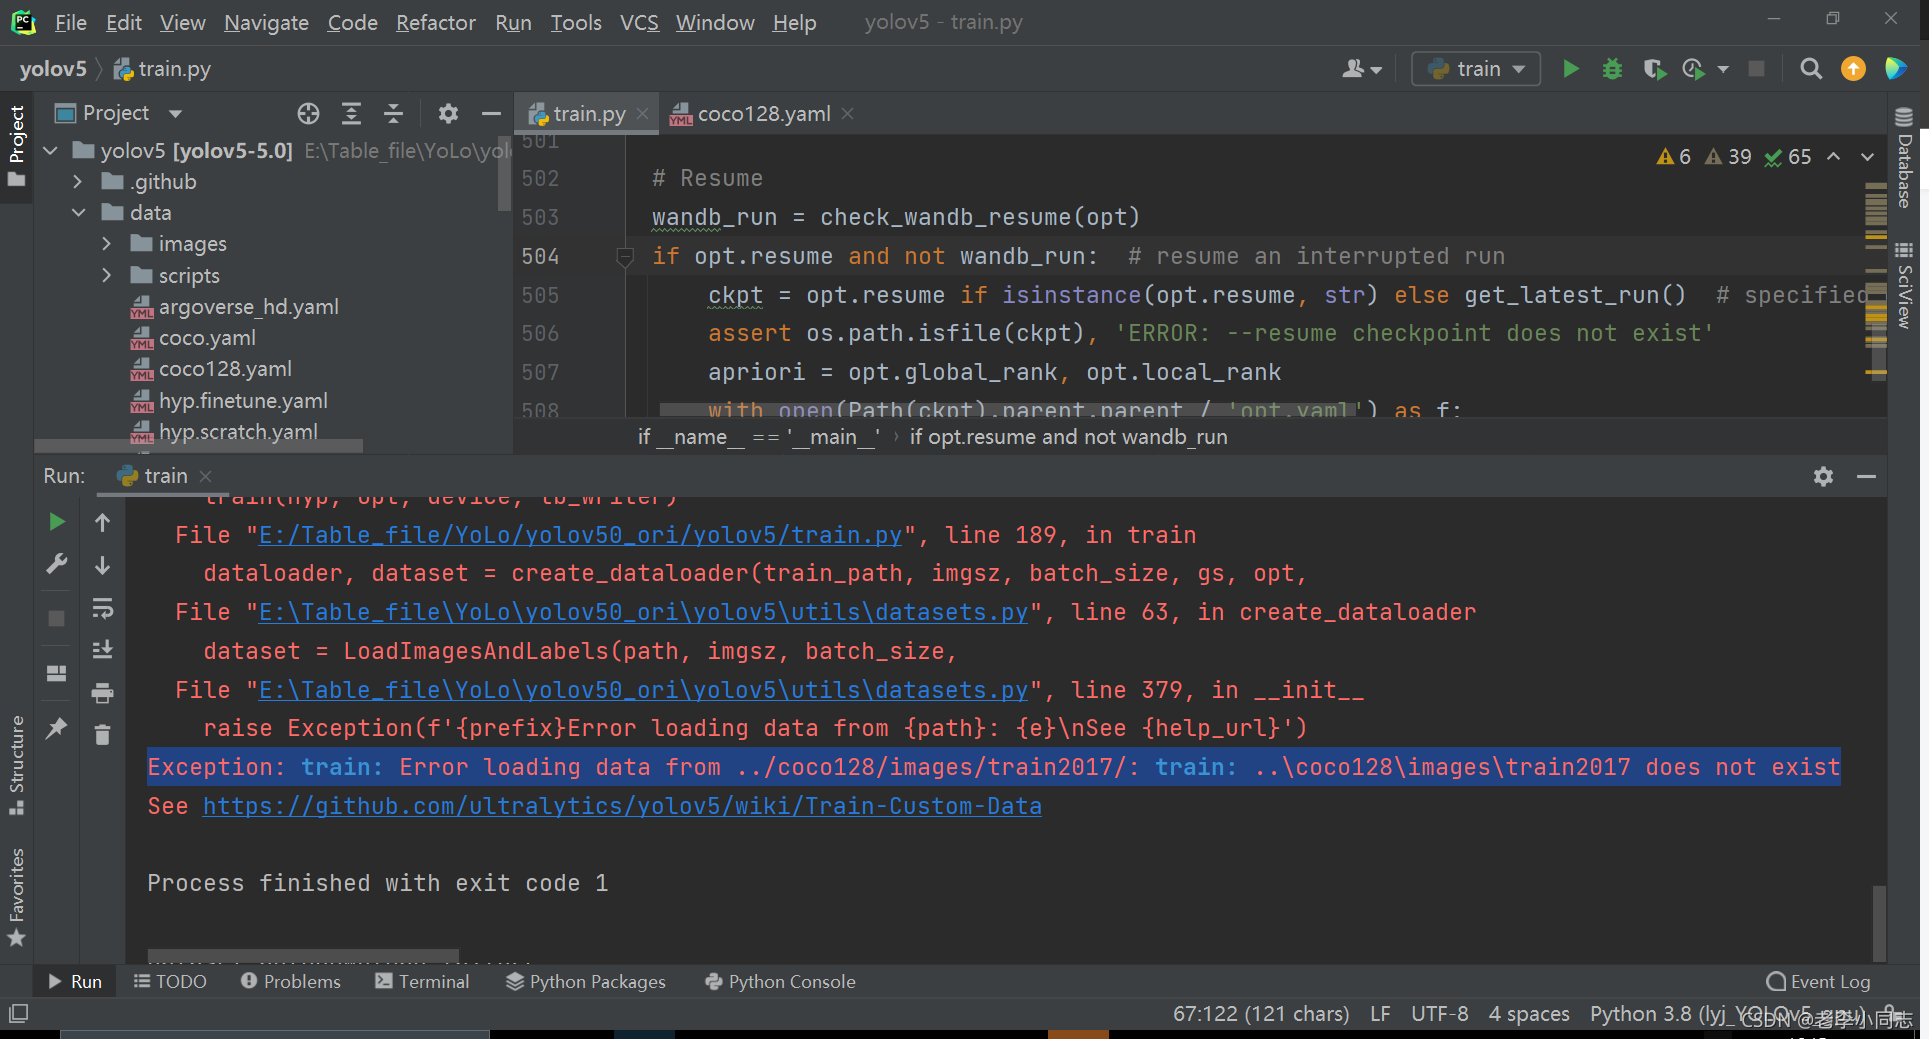Open the Navigate menu
The height and width of the screenshot is (1039, 1929).
[266, 22]
